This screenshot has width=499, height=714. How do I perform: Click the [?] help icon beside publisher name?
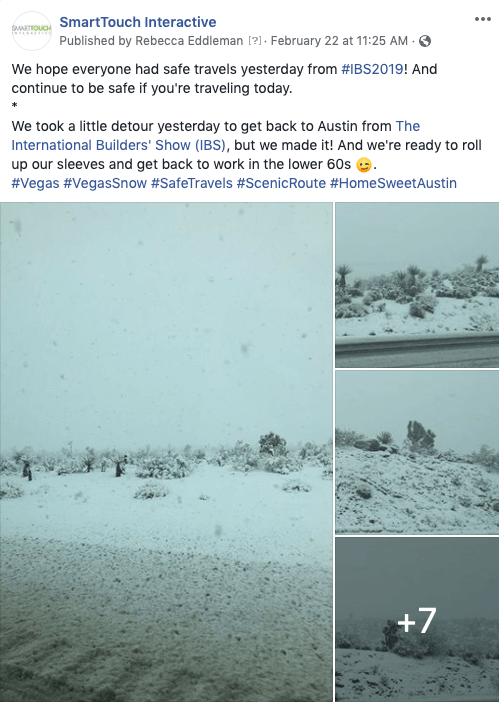click(x=255, y=41)
